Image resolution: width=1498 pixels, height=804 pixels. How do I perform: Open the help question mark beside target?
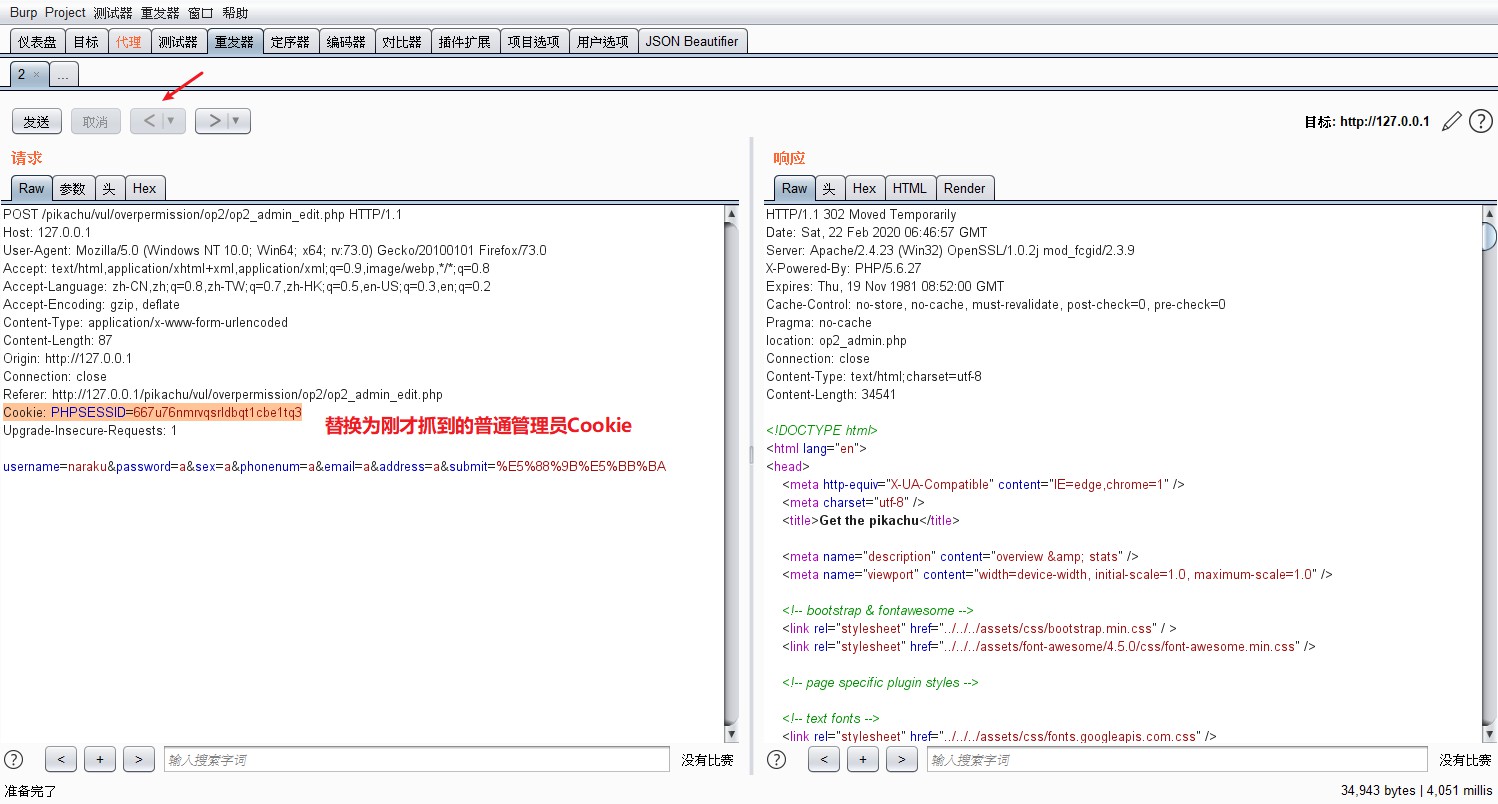pos(1480,121)
